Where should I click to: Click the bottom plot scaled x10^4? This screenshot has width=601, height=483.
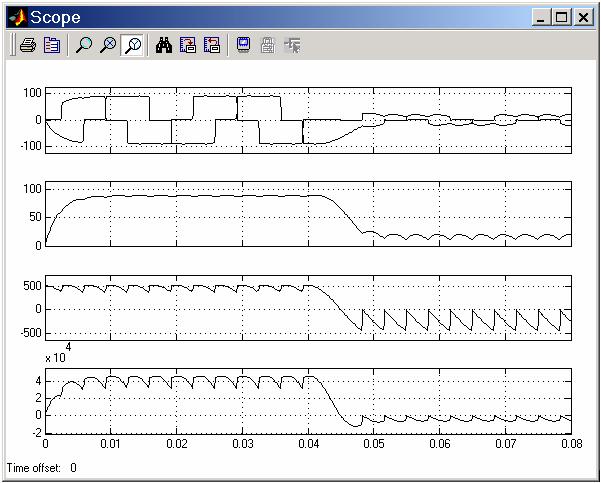pyautogui.click(x=308, y=400)
